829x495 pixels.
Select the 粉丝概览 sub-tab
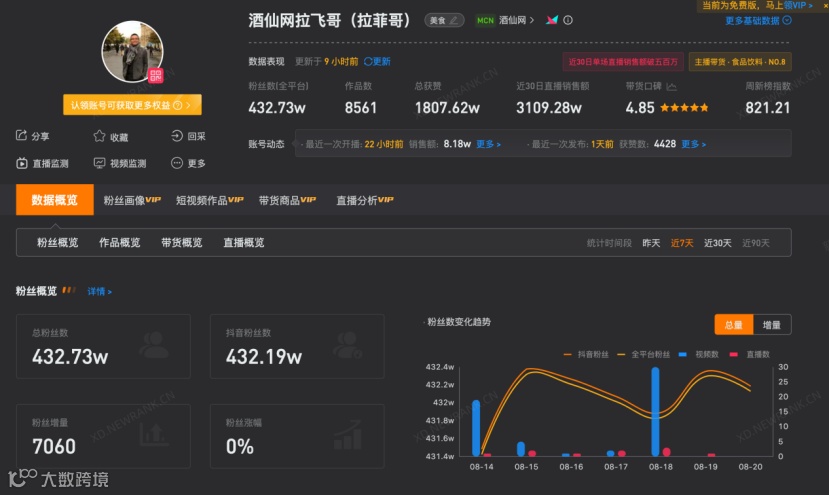coord(58,242)
